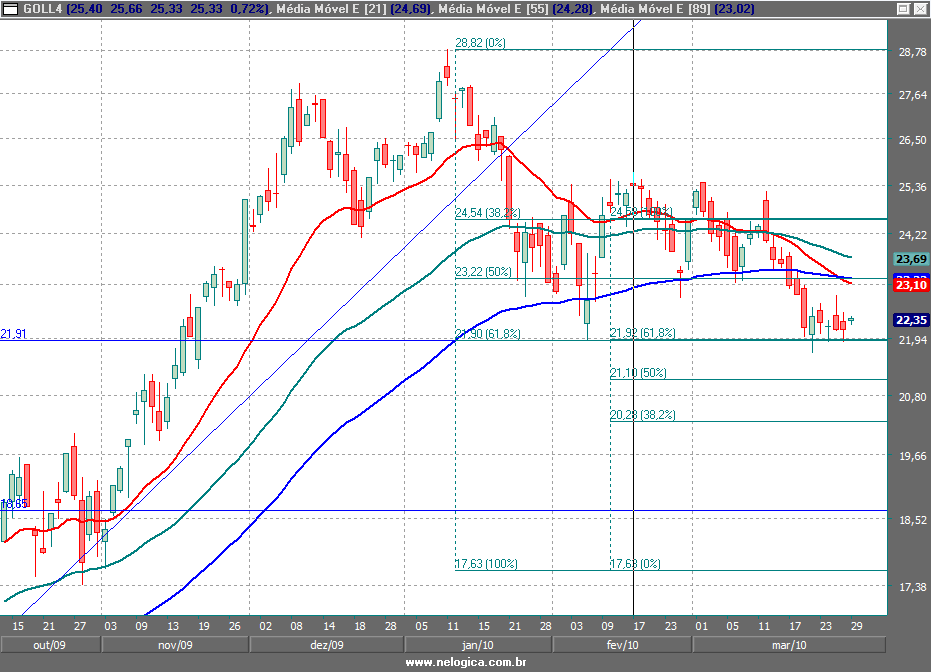Screen dimensions: 931x672
Task: Click the out/09 month bar
Action: click(50, 645)
